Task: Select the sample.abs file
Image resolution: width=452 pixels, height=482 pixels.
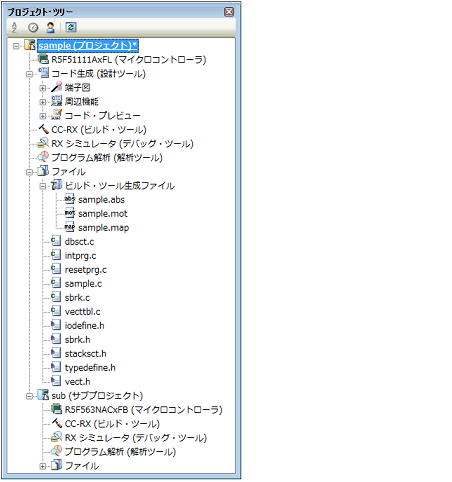Action: tap(101, 200)
